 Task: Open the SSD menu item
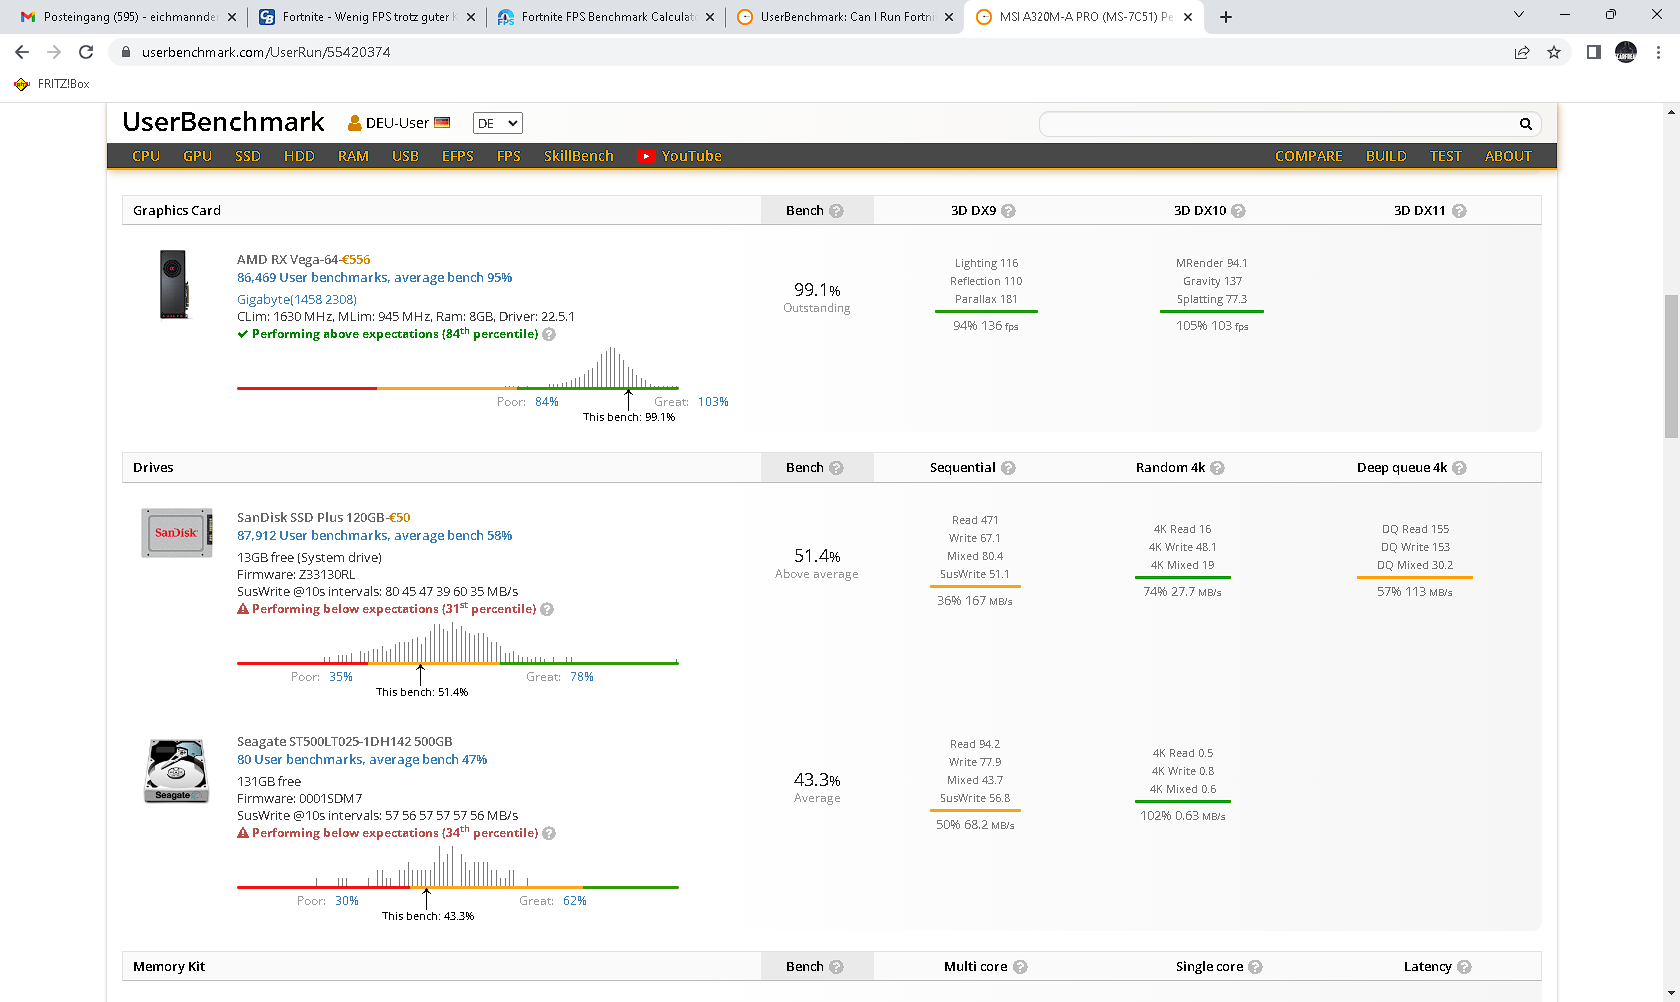pyautogui.click(x=248, y=156)
